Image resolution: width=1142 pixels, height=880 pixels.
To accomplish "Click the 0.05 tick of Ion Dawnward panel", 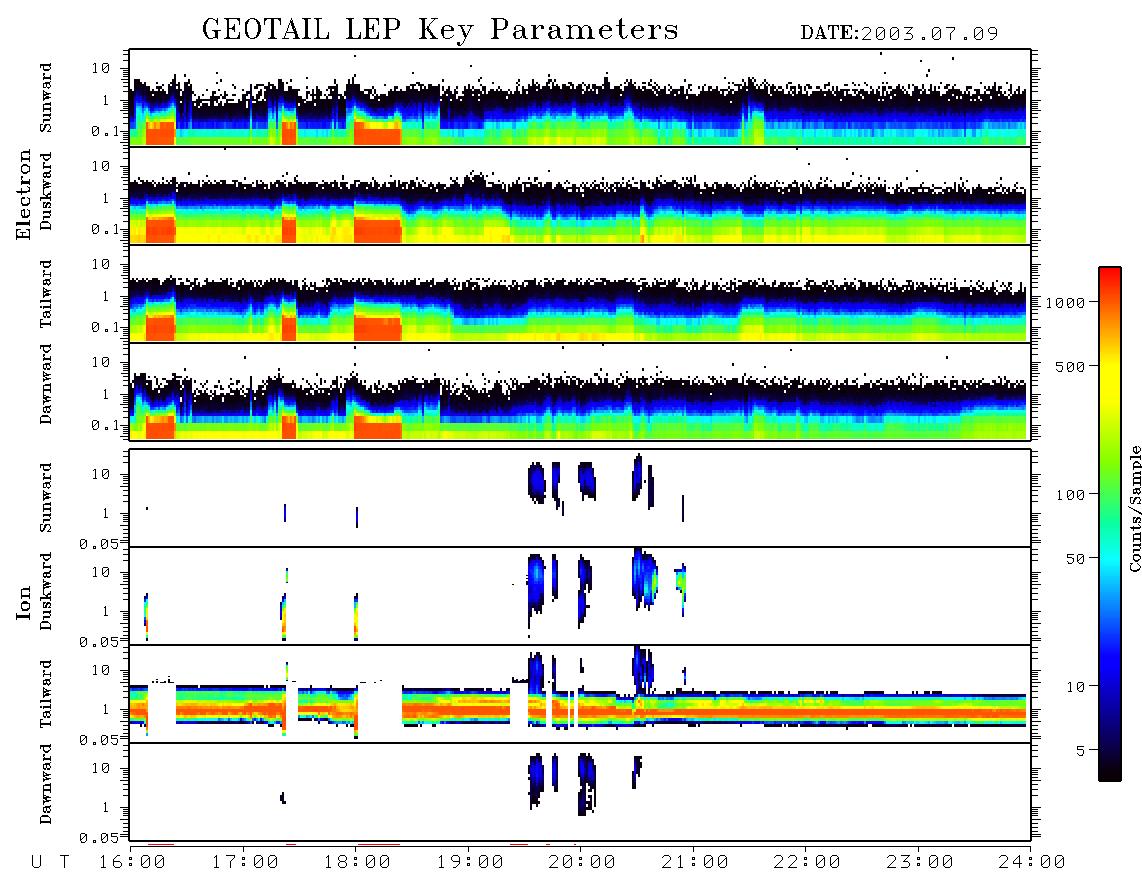I will pyautogui.click(x=98, y=838).
